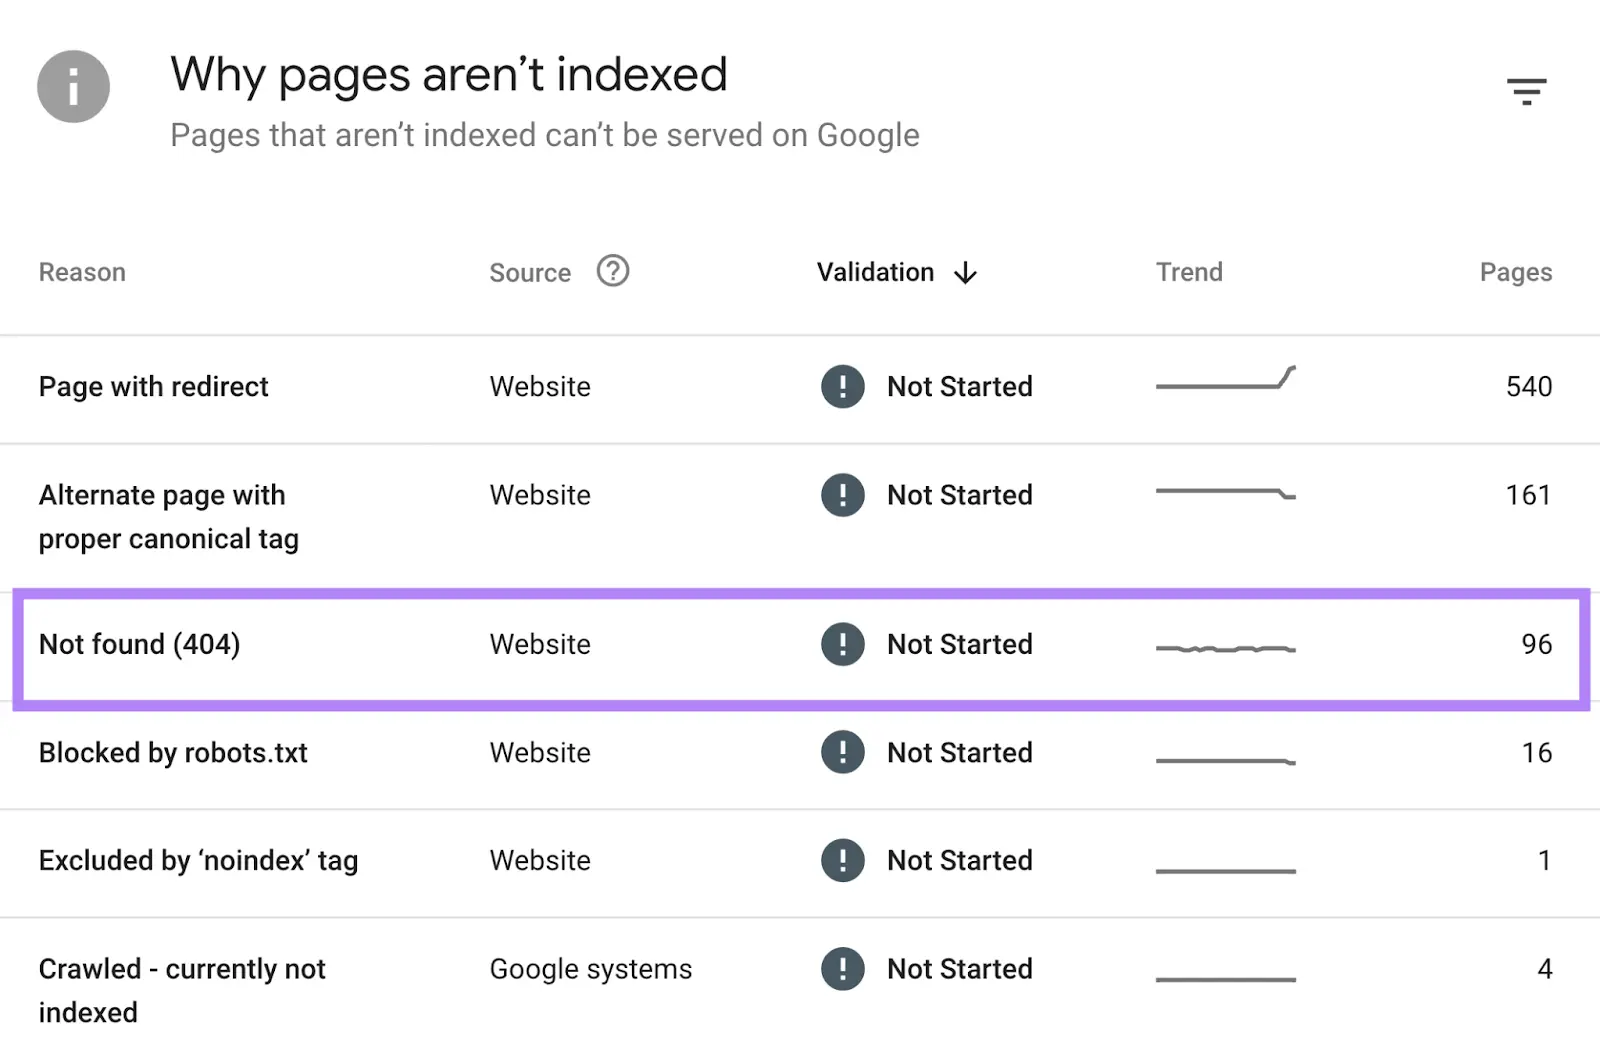Open the Page with redirect reason row

coord(153,387)
